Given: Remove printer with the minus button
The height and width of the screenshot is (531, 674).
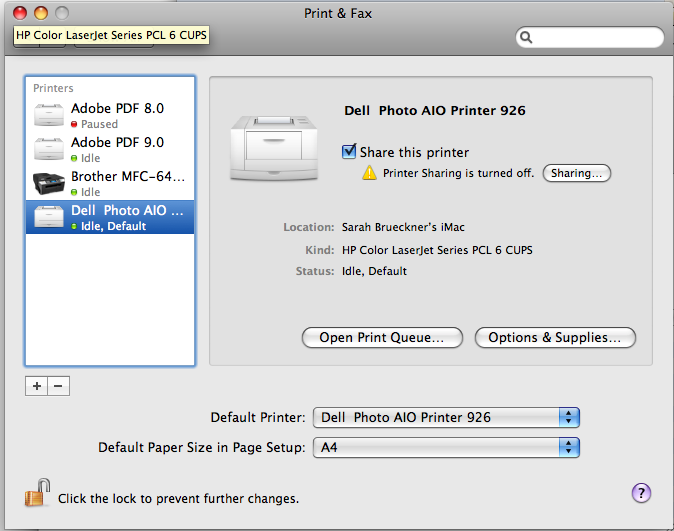Looking at the screenshot, I should [58, 386].
